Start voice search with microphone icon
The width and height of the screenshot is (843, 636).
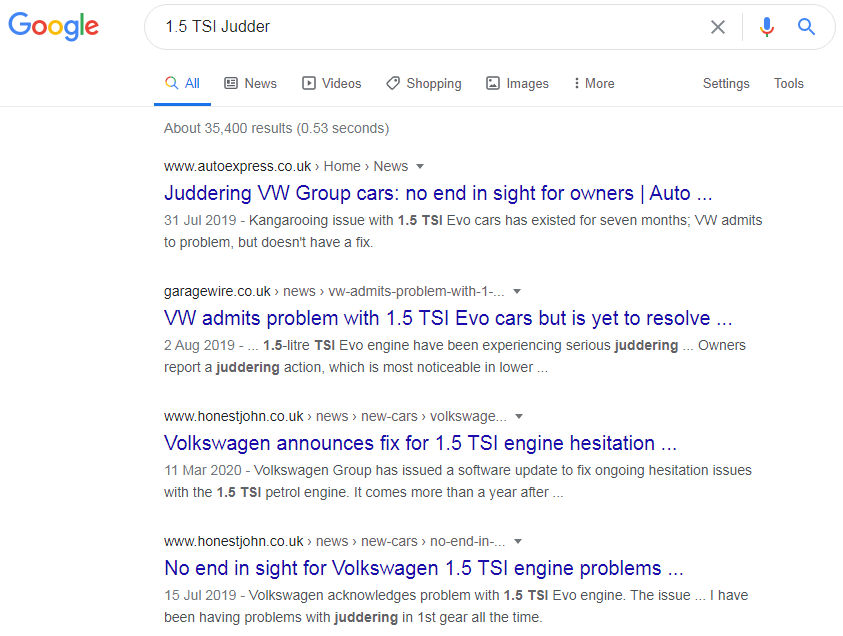[x=767, y=26]
